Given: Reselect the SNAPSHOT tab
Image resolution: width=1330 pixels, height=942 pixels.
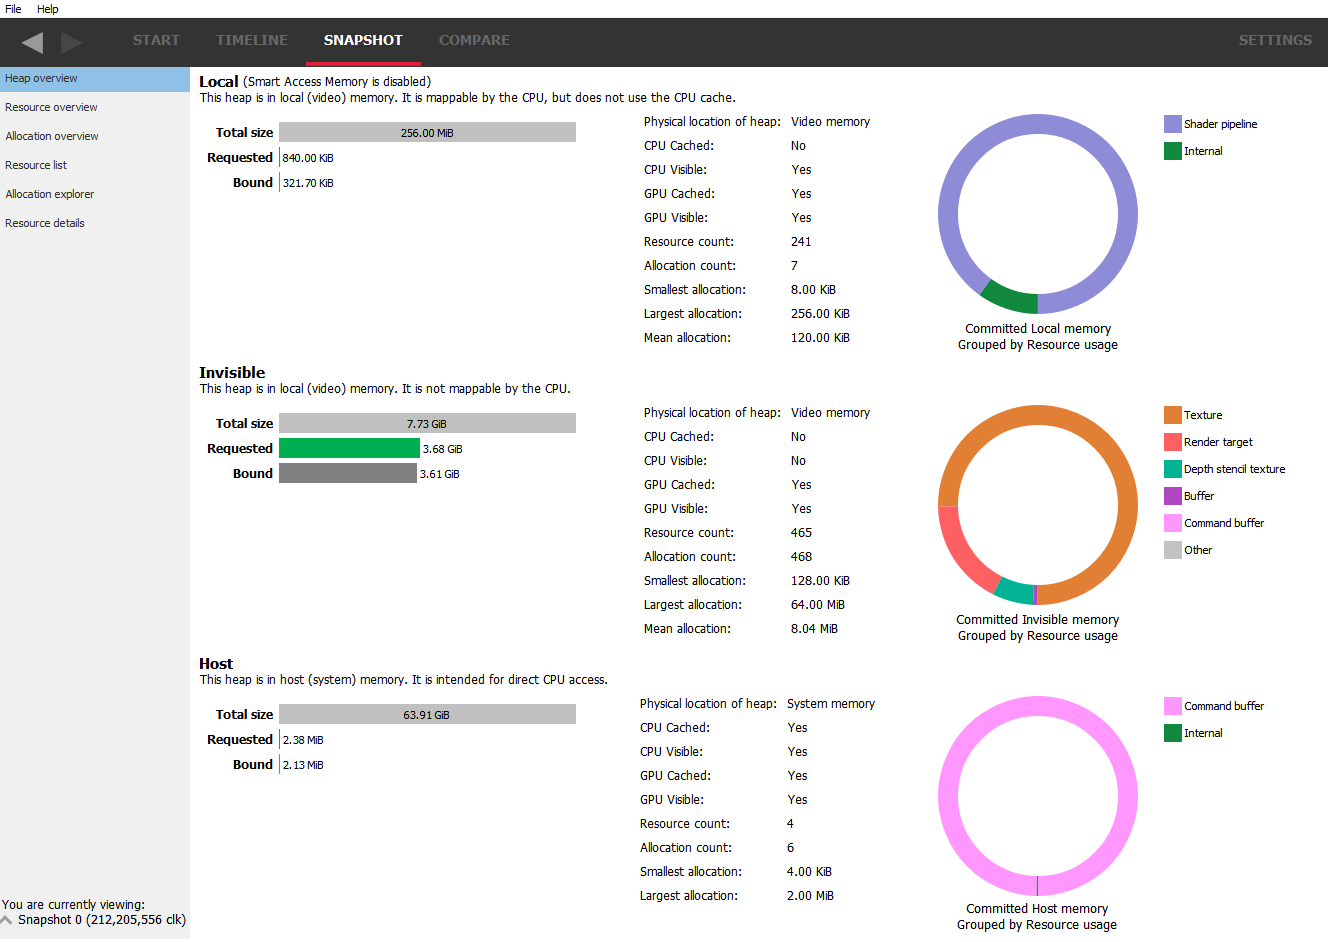Looking at the screenshot, I should click(362, 40).
